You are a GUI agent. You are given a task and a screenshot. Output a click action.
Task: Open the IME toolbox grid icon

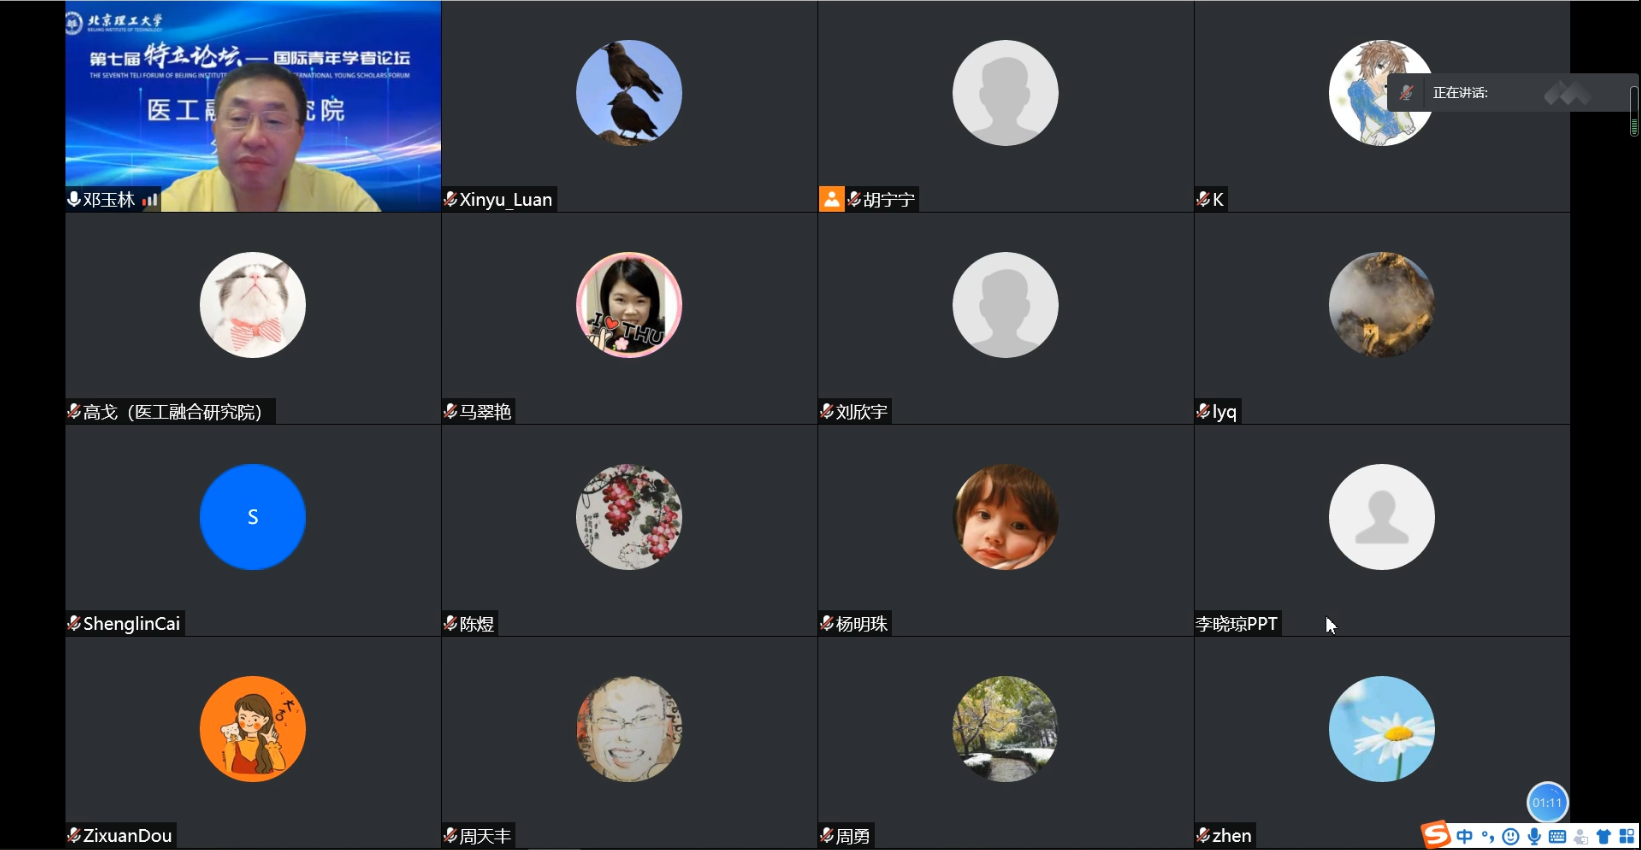click(x=1627, y=837)
